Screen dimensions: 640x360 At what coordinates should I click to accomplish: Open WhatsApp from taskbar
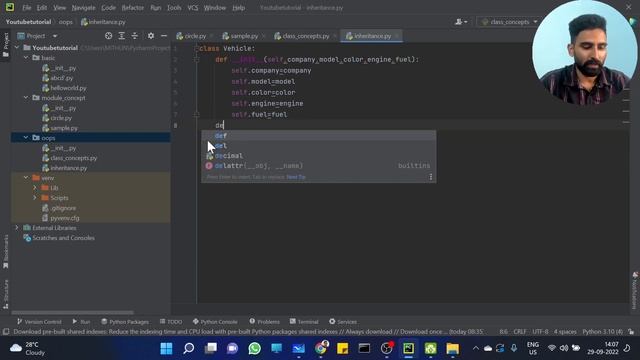254,348
